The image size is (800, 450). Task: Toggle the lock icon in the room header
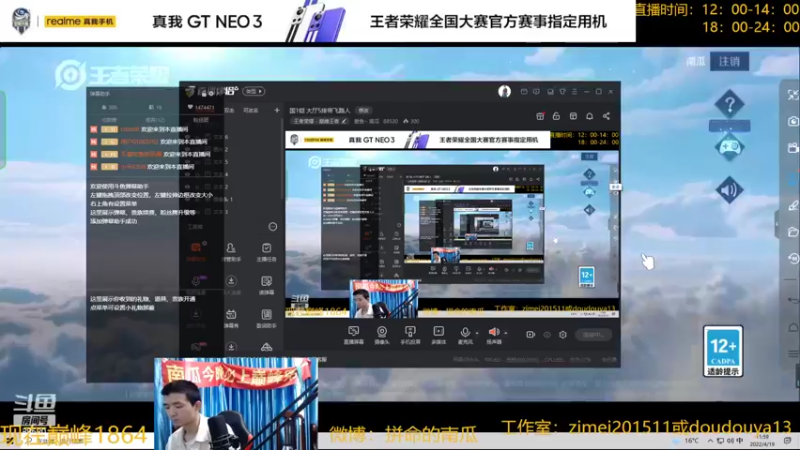point(556,116)
